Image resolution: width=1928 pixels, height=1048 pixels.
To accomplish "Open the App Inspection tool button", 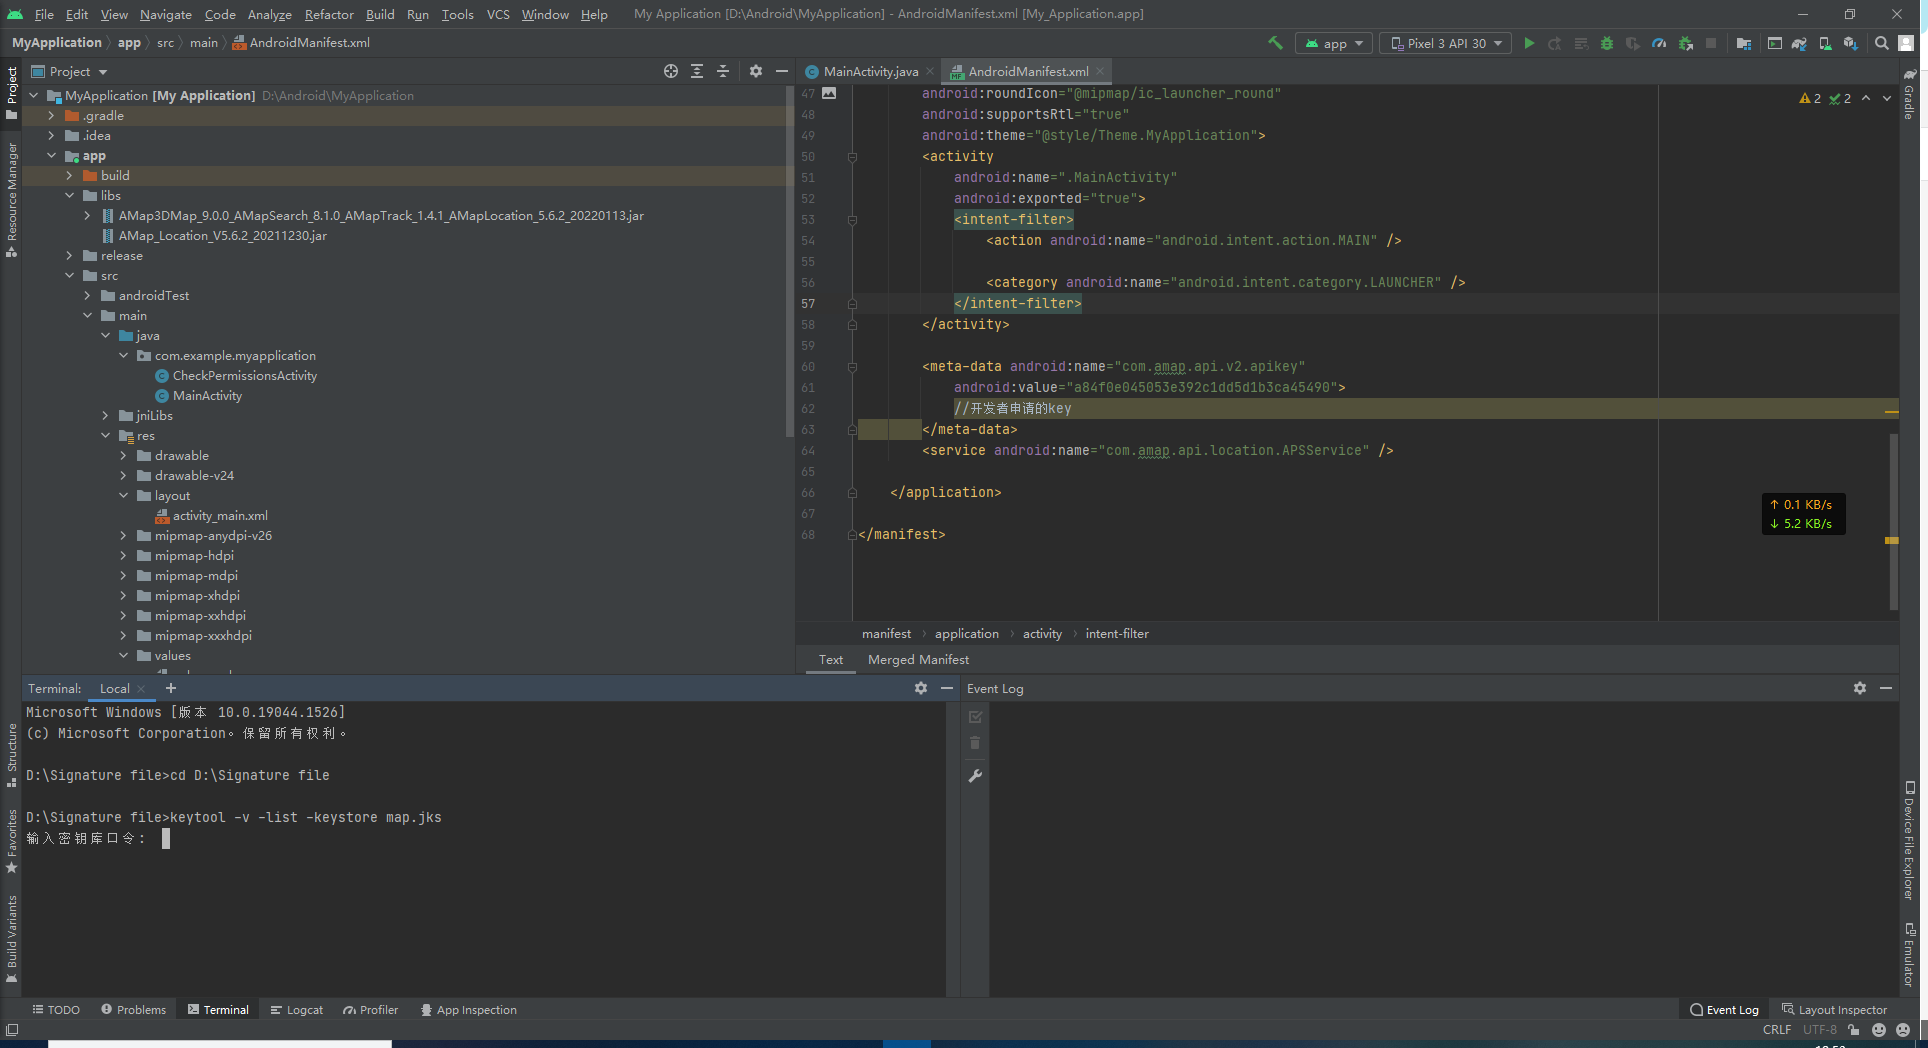I will (468, 1010).
